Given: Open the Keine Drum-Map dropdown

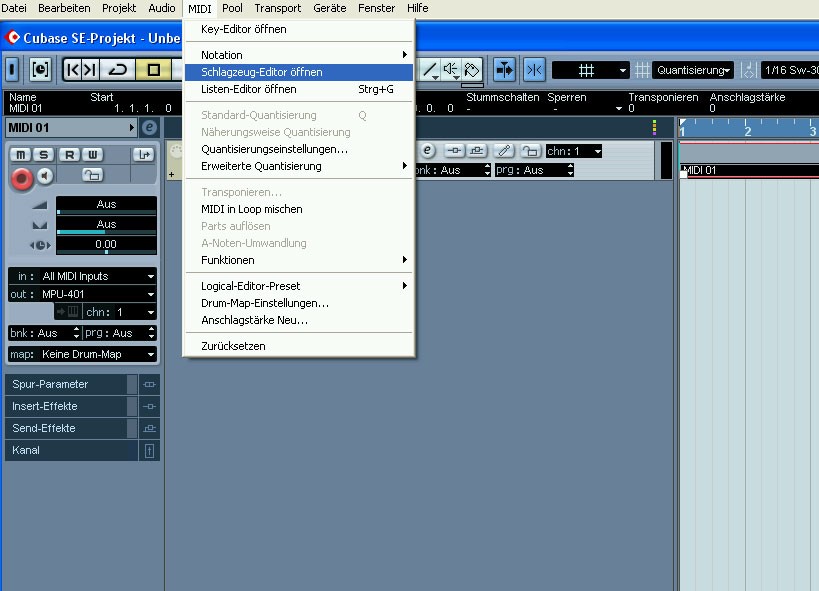Looking at the screenshot, I should click(x=83, y=354).
